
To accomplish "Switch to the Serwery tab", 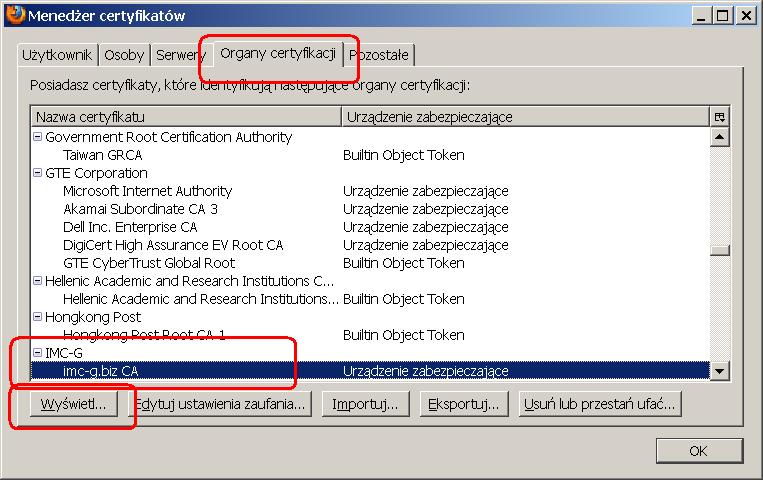I will pos(179,54).
